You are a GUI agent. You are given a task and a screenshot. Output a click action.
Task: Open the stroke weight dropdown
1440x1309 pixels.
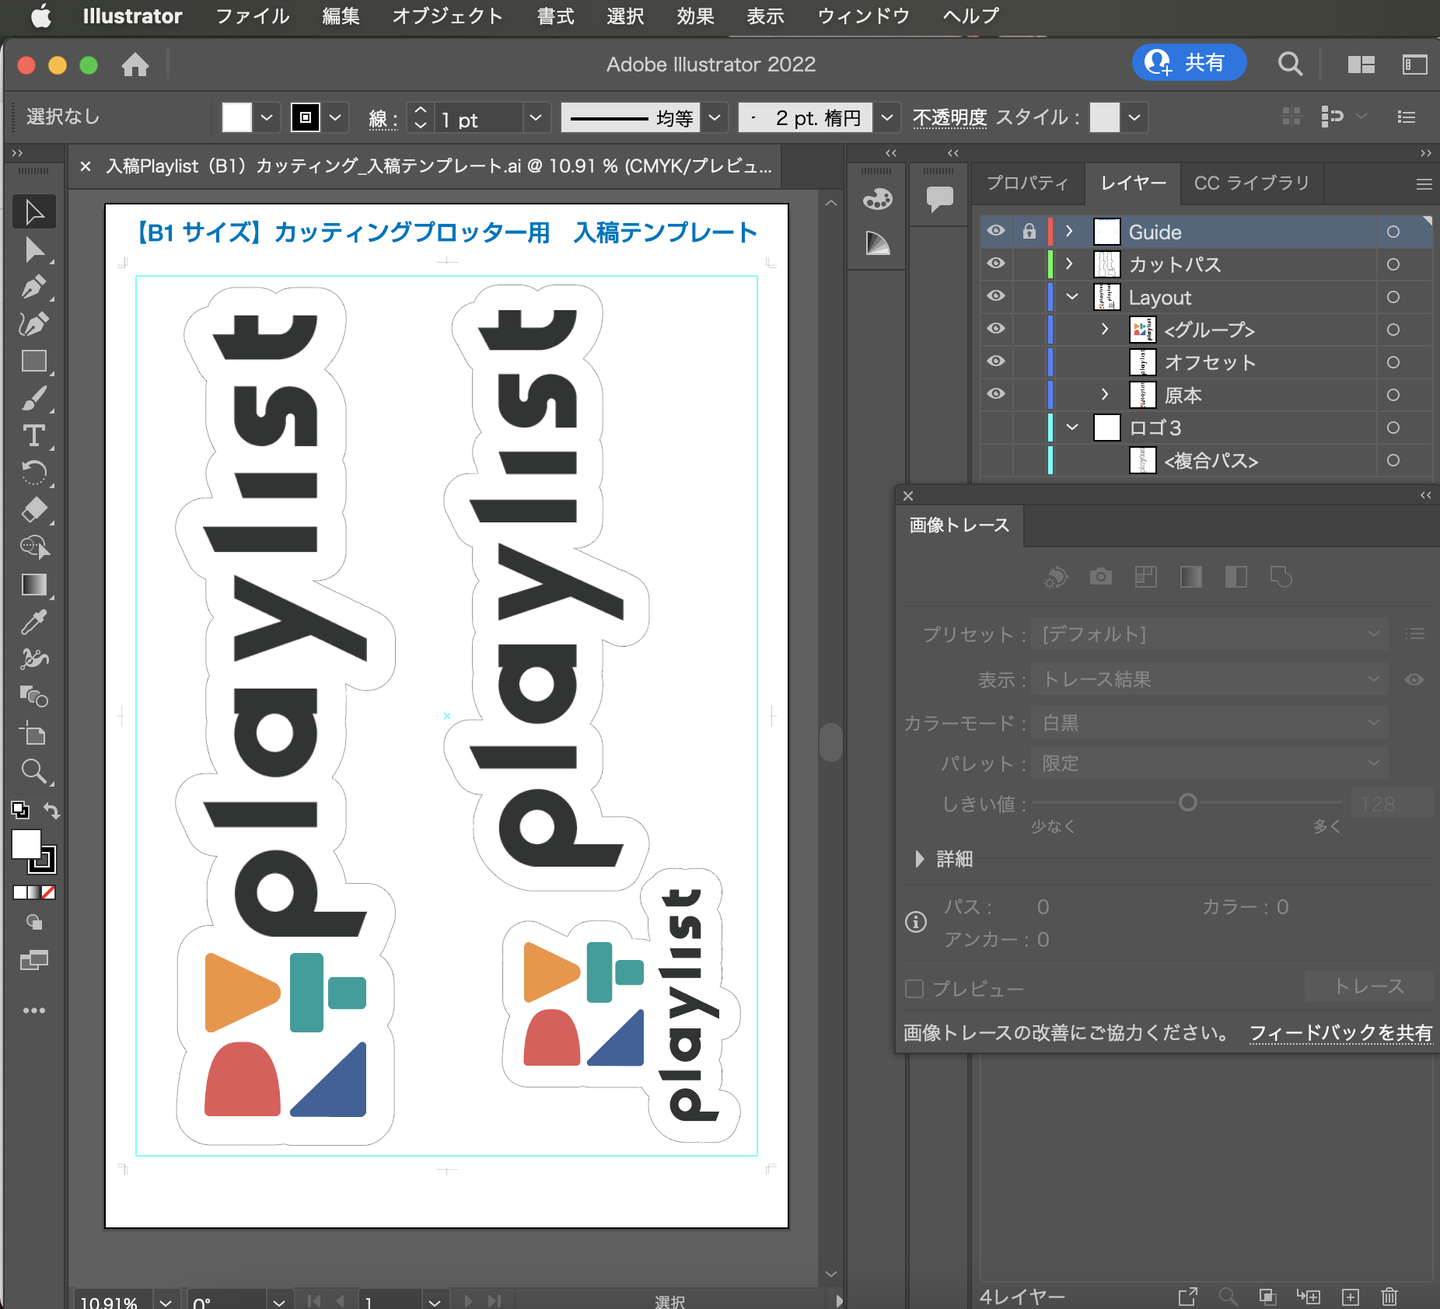click(x=536, y=118)
